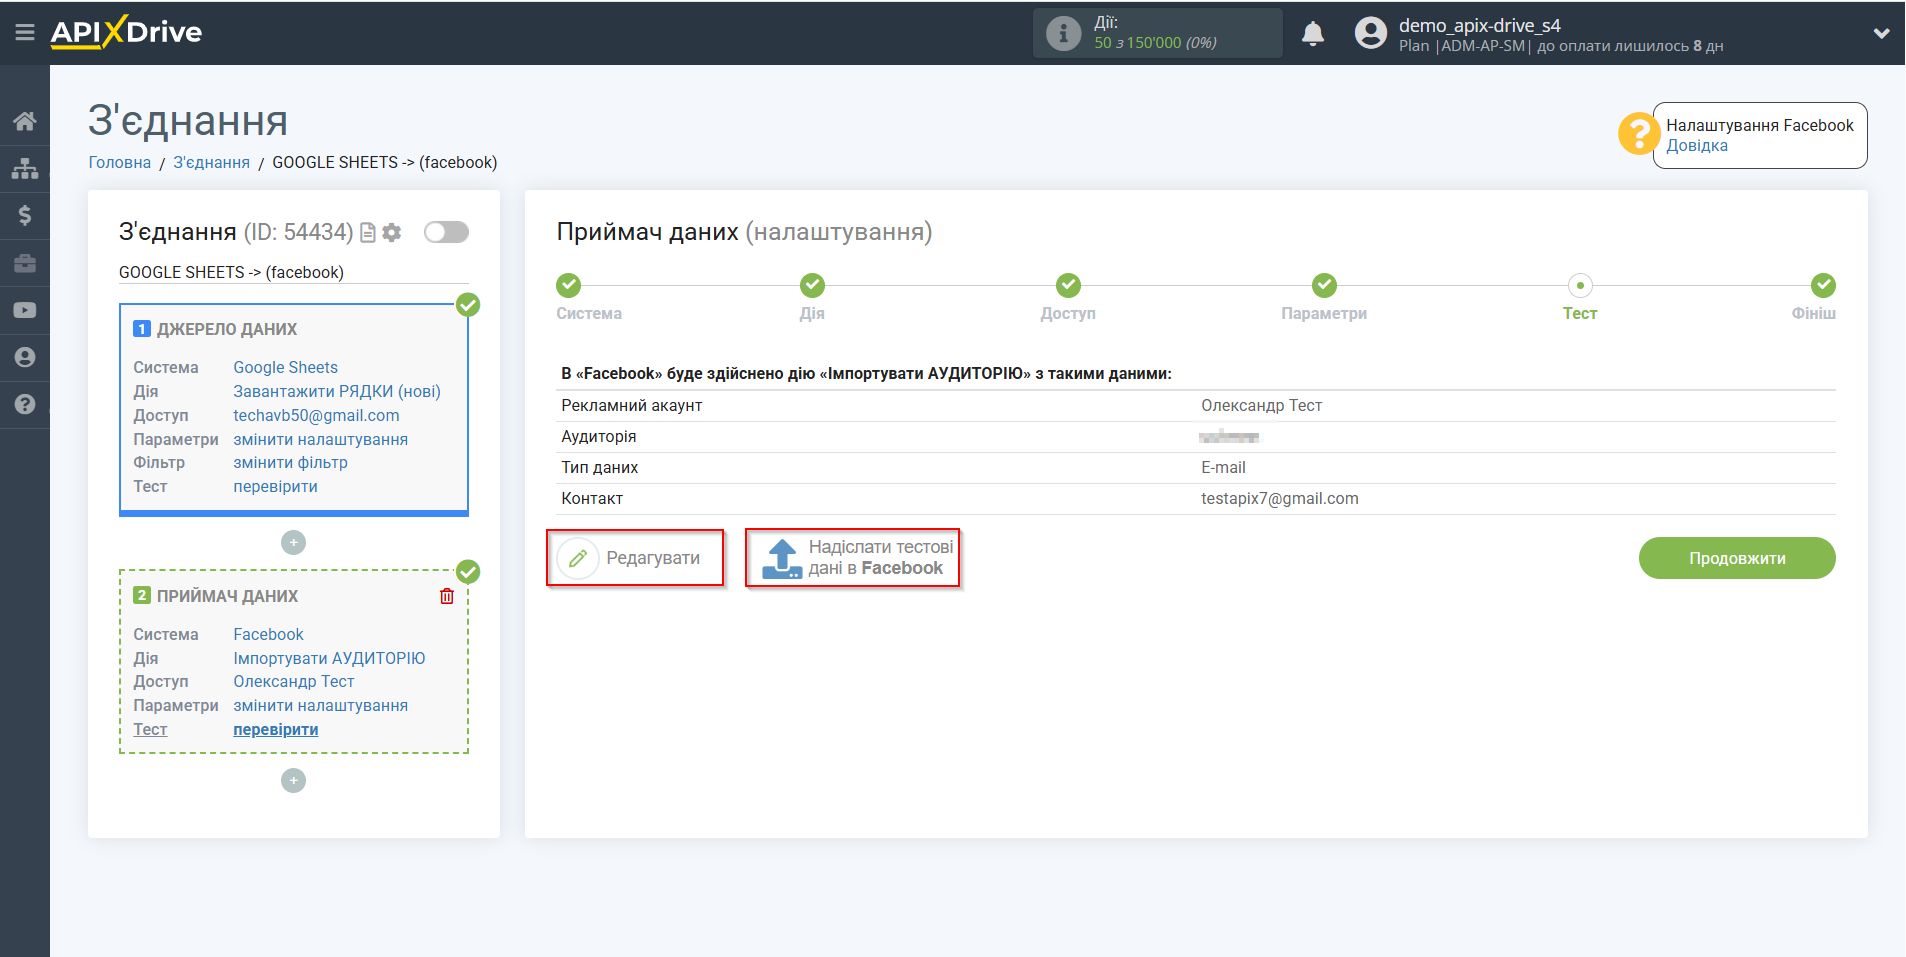Click the Рекламний акаунт row label
The width and height of the screenshot is (1906, 957).
631,405
